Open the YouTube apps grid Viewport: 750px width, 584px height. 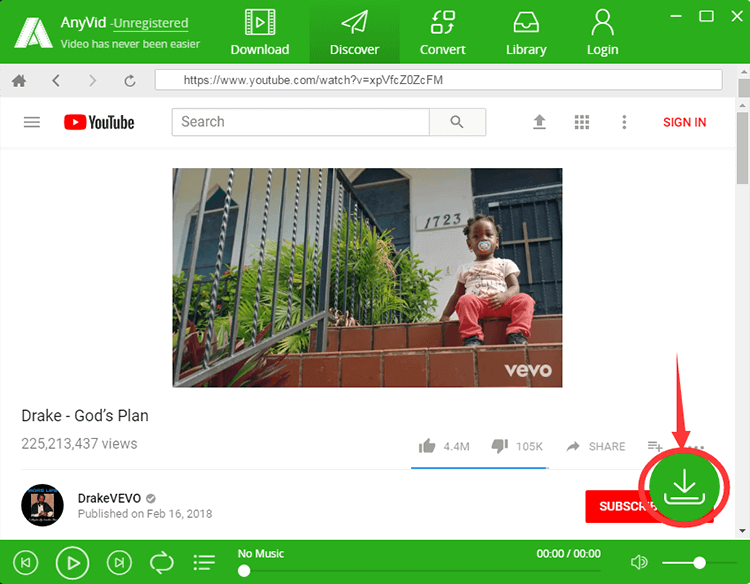[582, 122]
